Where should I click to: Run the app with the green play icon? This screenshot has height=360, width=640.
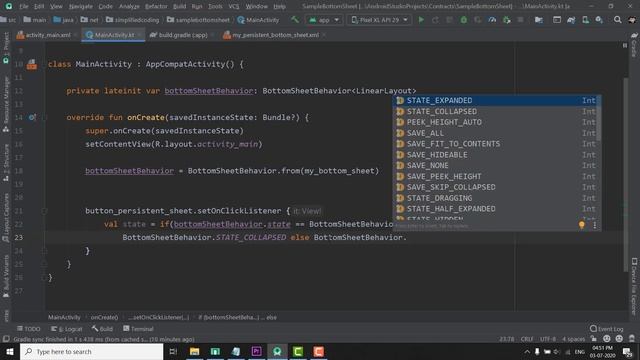[x=421, y=20]
